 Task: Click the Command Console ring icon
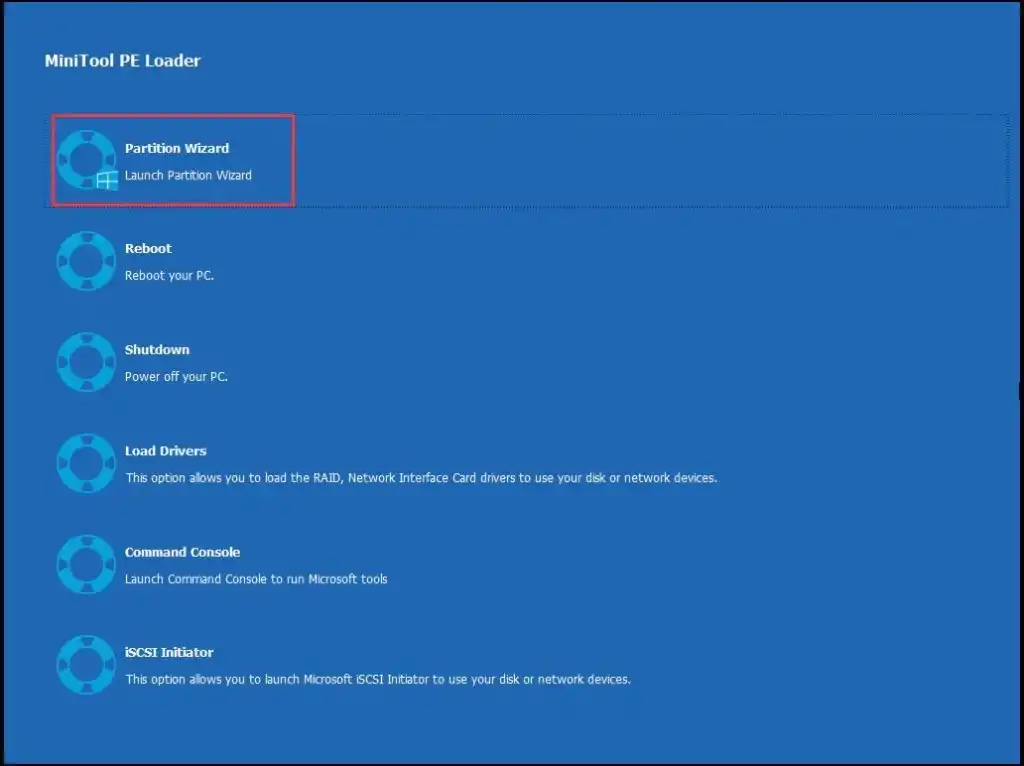86,564
